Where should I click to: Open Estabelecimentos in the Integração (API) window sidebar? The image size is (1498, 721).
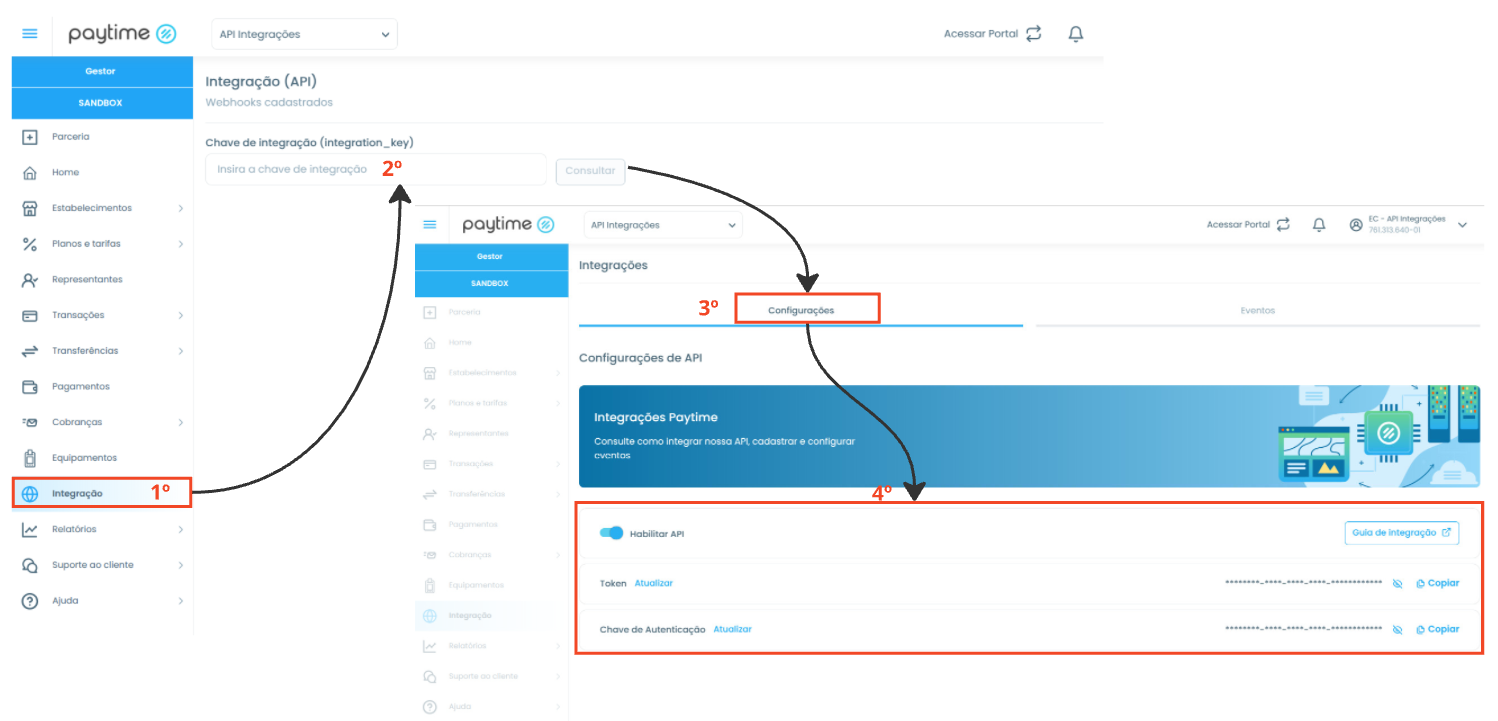102,208
